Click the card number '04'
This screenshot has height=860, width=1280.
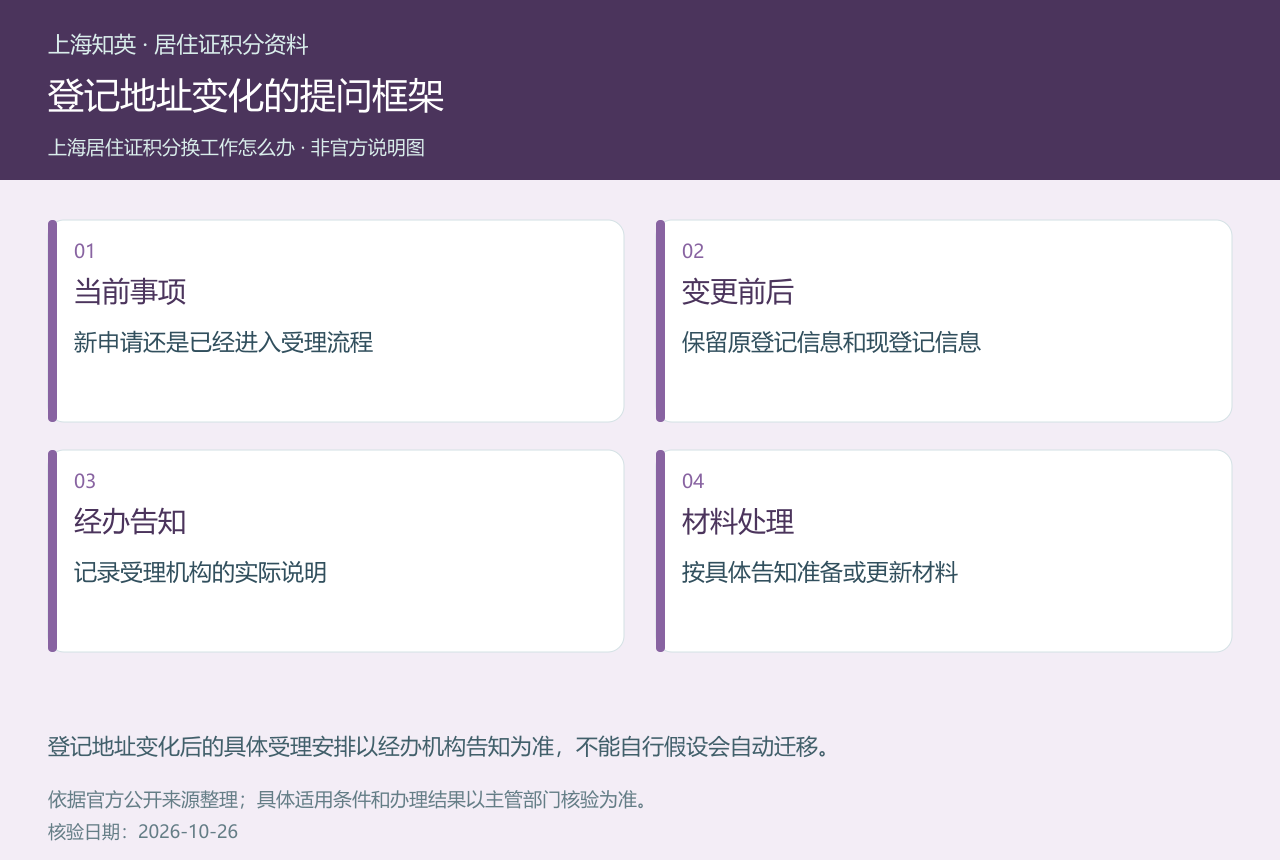[693, 481]
